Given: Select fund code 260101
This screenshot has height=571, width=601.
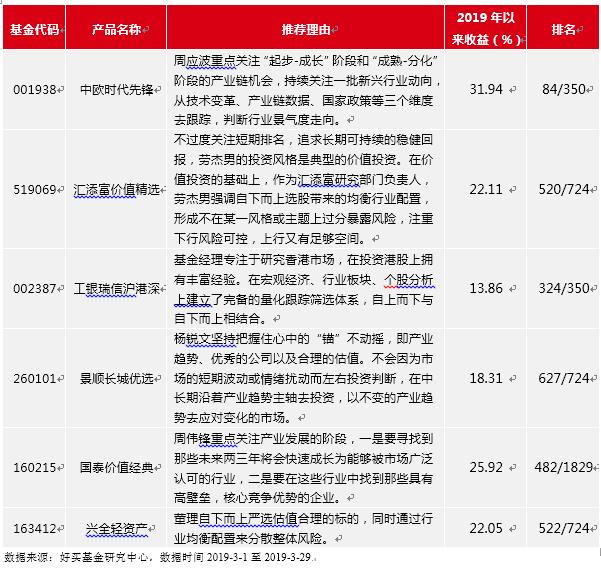Looking at the screenshot, I should click(34, 379).
